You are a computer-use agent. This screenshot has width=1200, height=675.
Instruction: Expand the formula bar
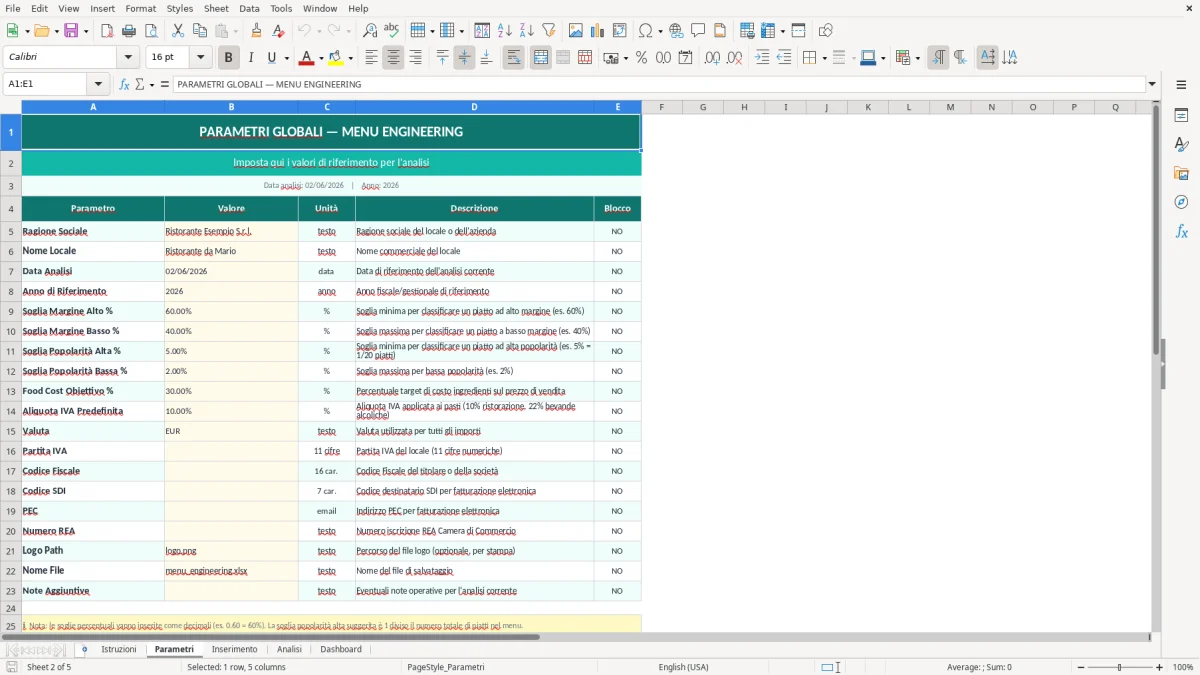(1152, 84)
